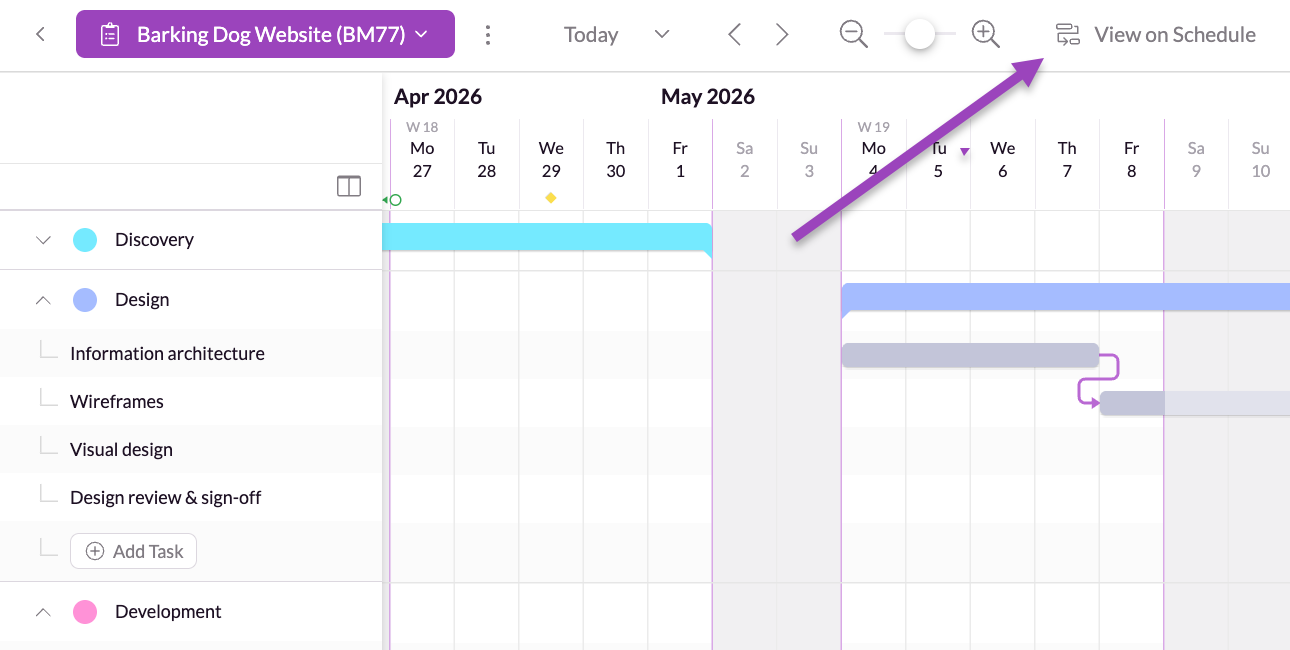Click the Add Task button
The image size is (1290, 650).
click(x=134, y=551)
